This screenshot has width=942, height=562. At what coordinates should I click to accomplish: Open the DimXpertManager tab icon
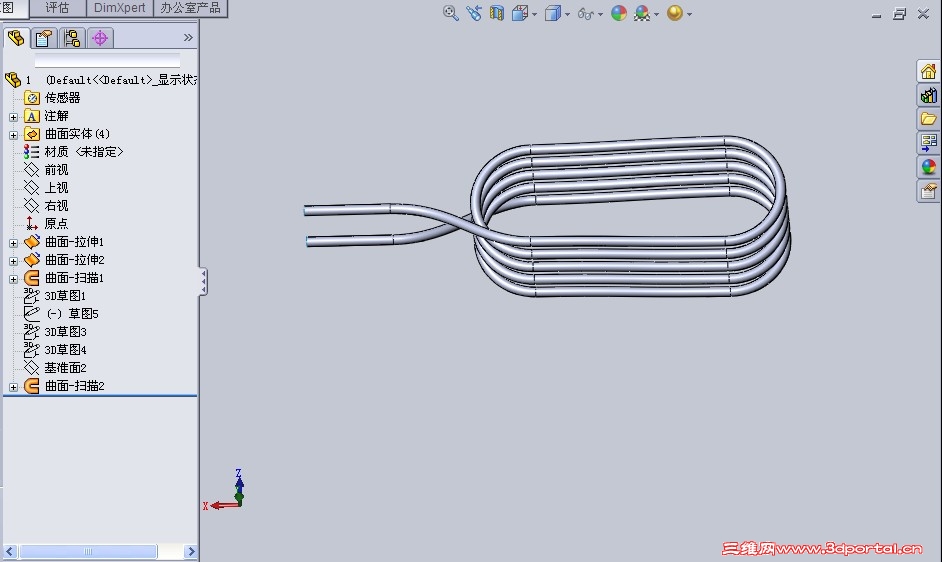click(100, 38)
